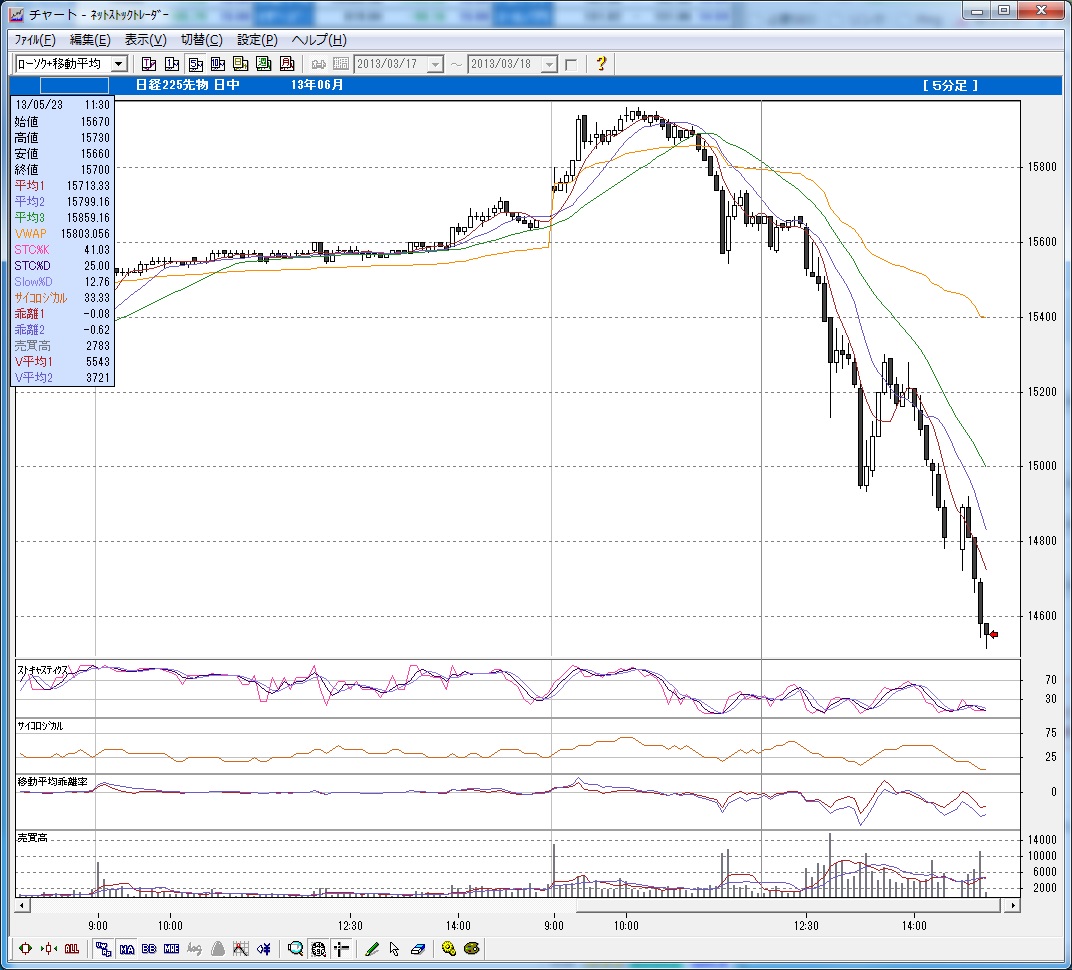The width and height of the screenshot is (1072, 970).
Task: Open the color palette icon
Action: coord(471,948)
